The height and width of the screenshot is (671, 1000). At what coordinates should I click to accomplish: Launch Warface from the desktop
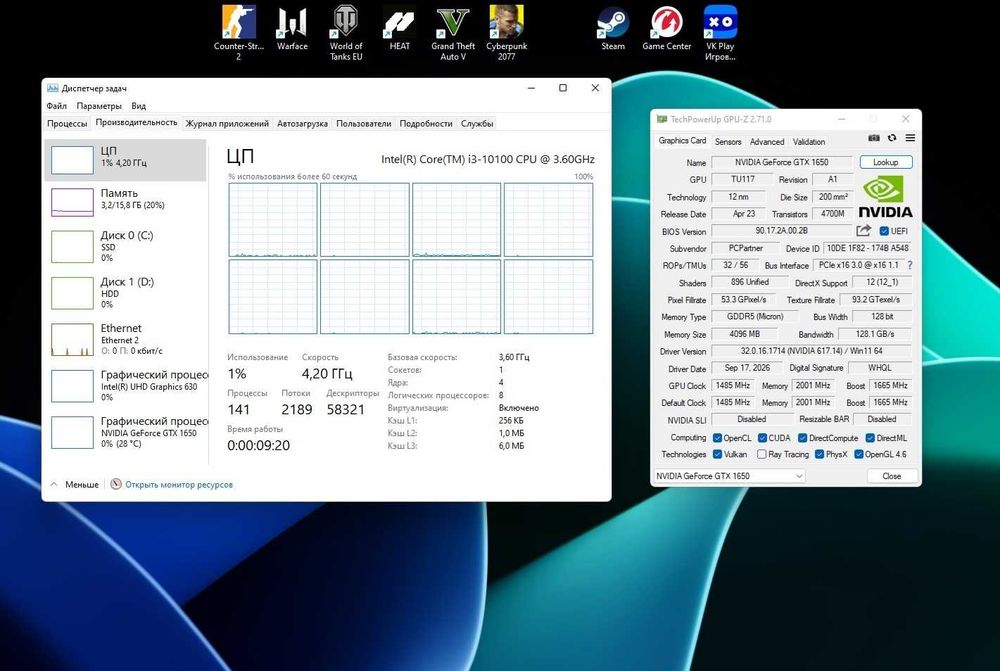(292, 28)
